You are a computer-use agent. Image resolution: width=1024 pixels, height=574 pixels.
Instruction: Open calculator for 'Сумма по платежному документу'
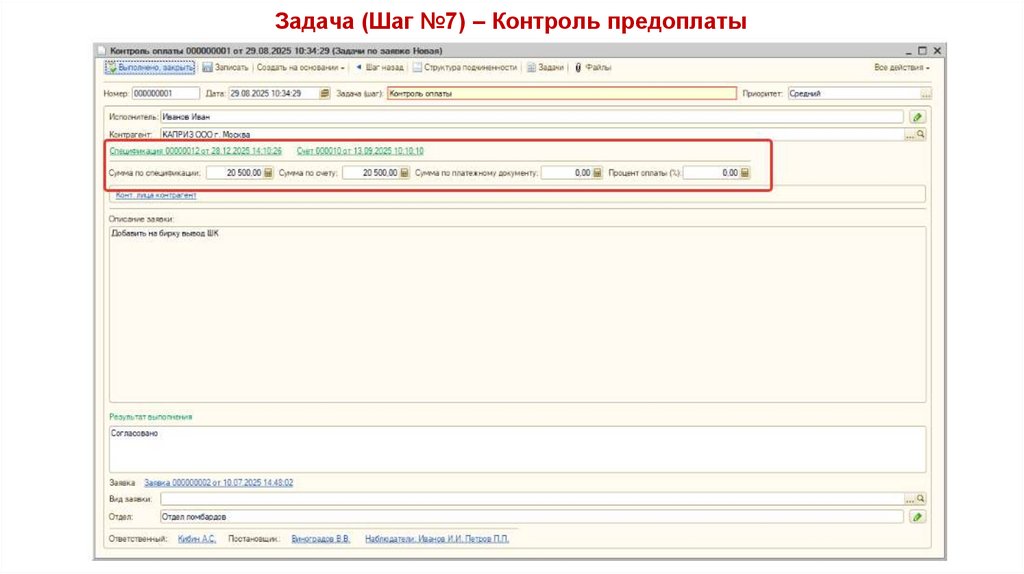pos(597,173)
